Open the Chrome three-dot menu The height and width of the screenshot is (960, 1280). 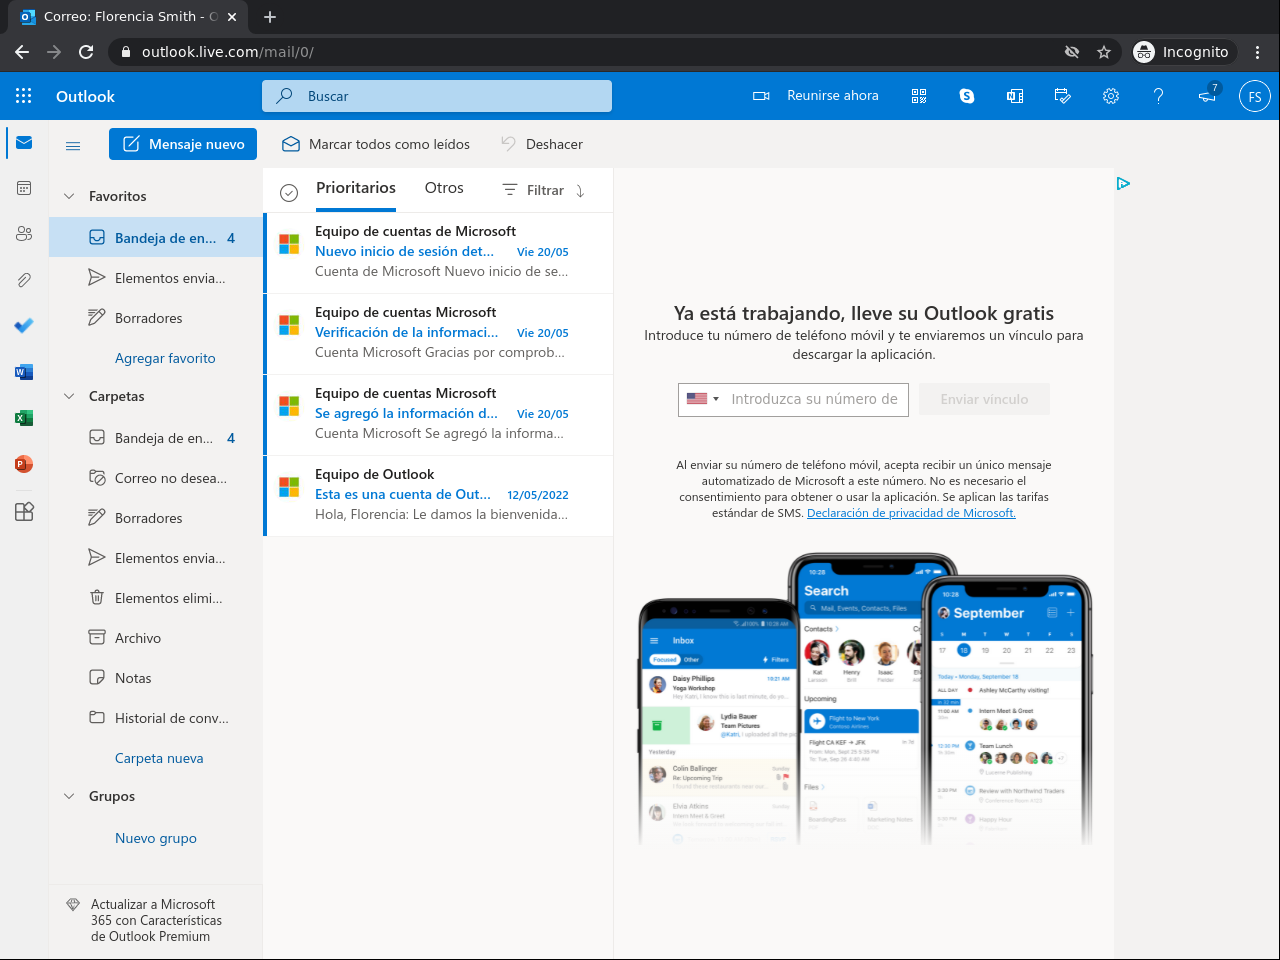(1258, 52)
